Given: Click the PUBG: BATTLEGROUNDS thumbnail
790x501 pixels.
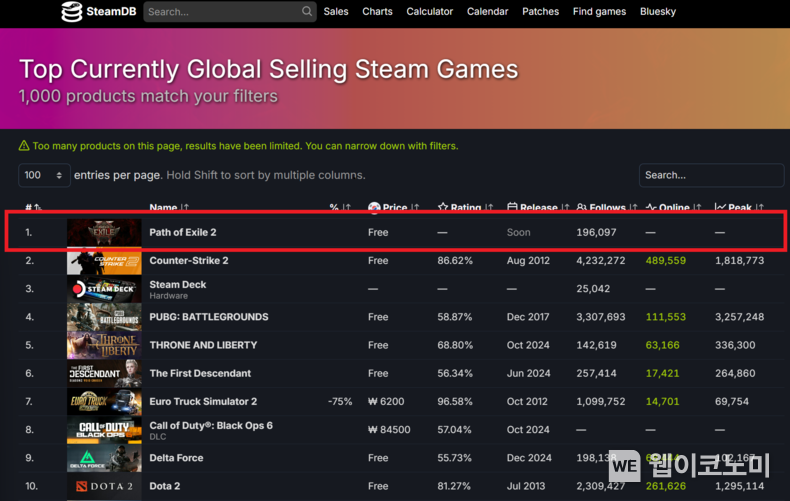Looking at the screenshot, I should 104,317.
